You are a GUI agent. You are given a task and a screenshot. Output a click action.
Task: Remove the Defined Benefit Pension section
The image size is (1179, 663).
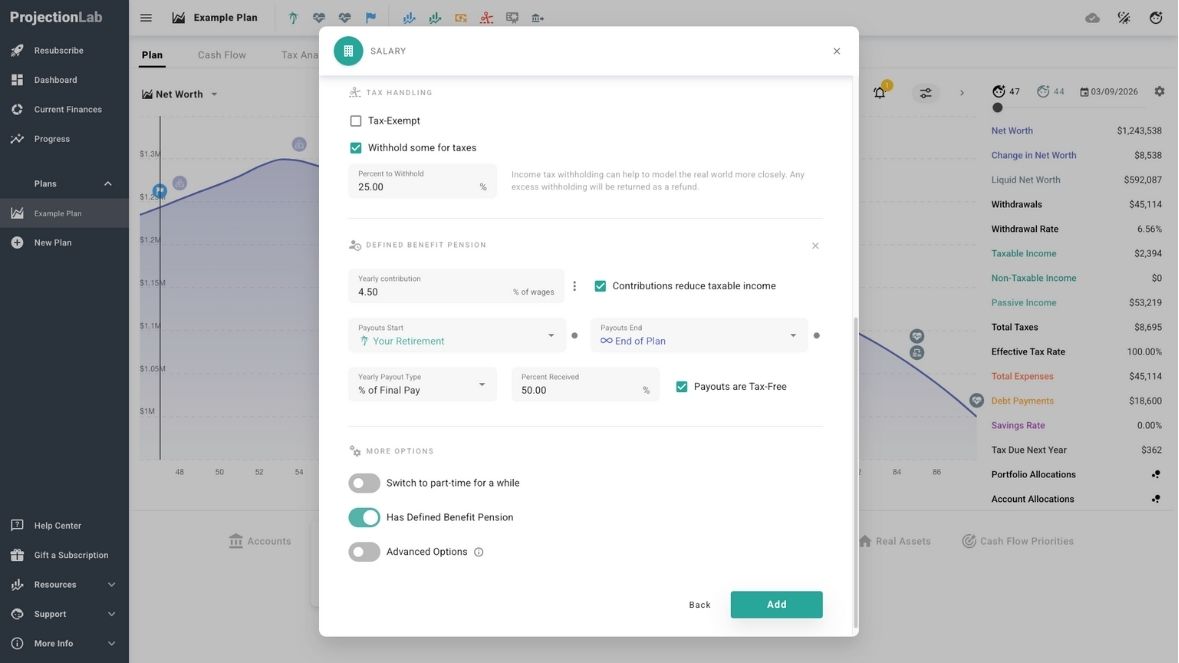pyautogui.click(x=815, y=245)
